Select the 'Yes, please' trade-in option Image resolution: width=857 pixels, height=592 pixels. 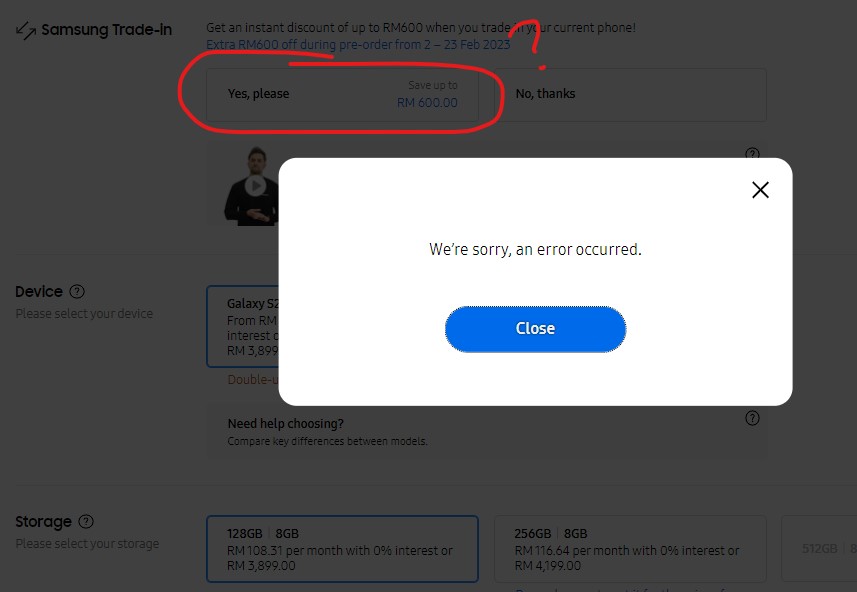(x=342, y=95)
